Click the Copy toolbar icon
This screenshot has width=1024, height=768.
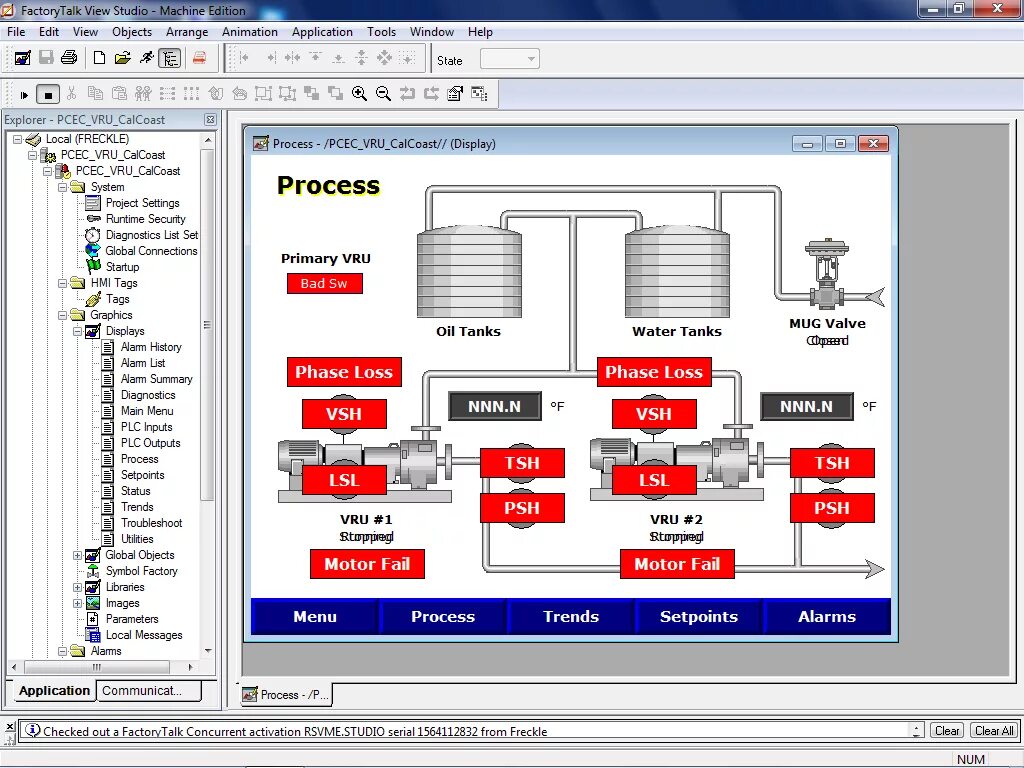click(x=95, y=94)
